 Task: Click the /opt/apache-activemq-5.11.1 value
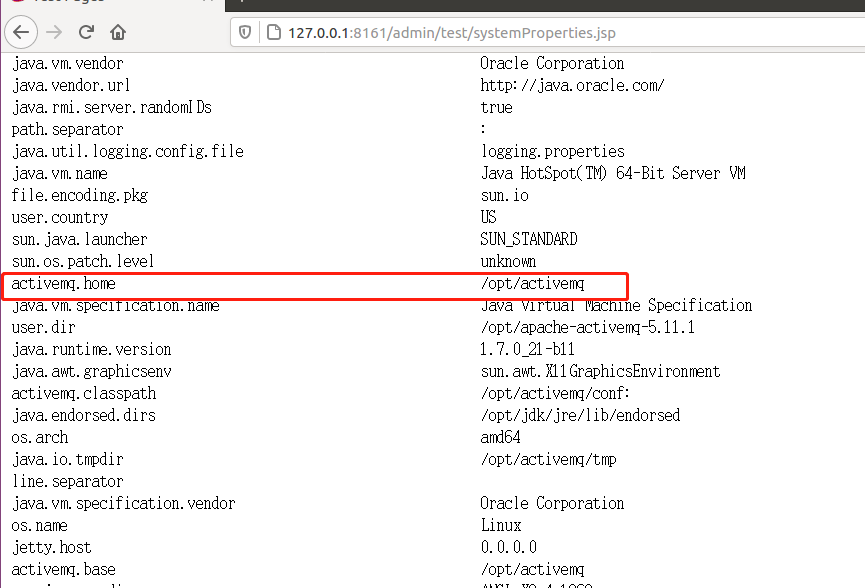click(x=587, y=328)
